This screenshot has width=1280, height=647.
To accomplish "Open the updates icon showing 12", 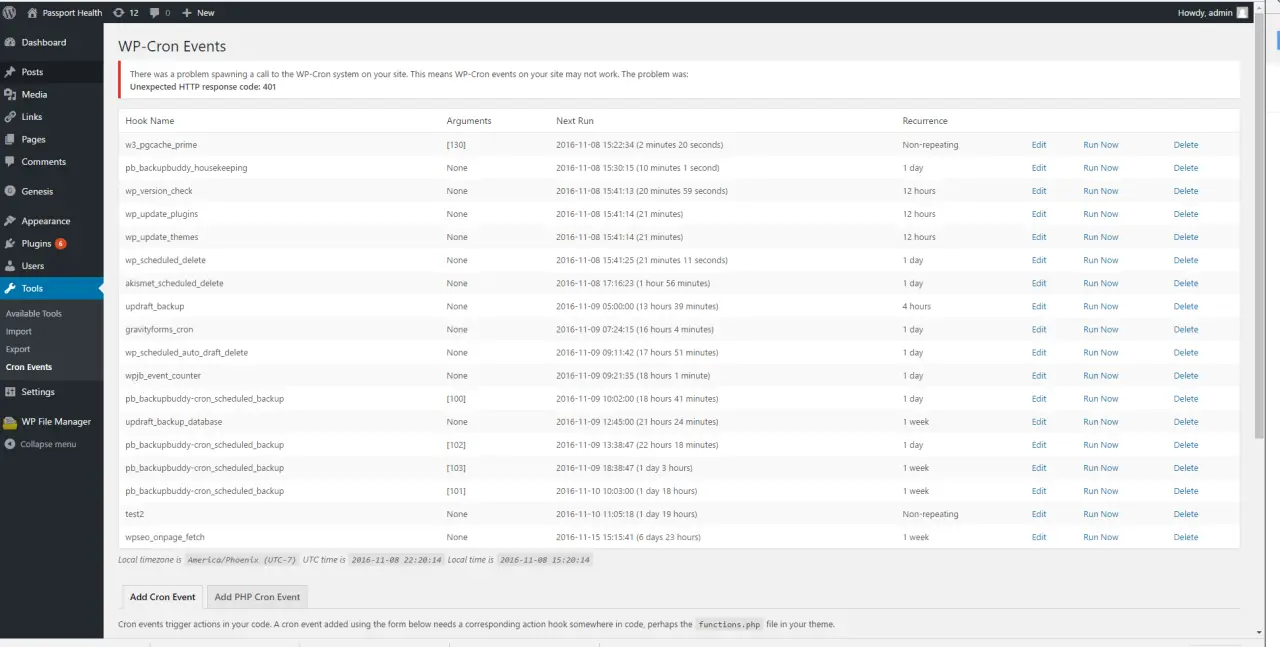I will tap(119, 13).
